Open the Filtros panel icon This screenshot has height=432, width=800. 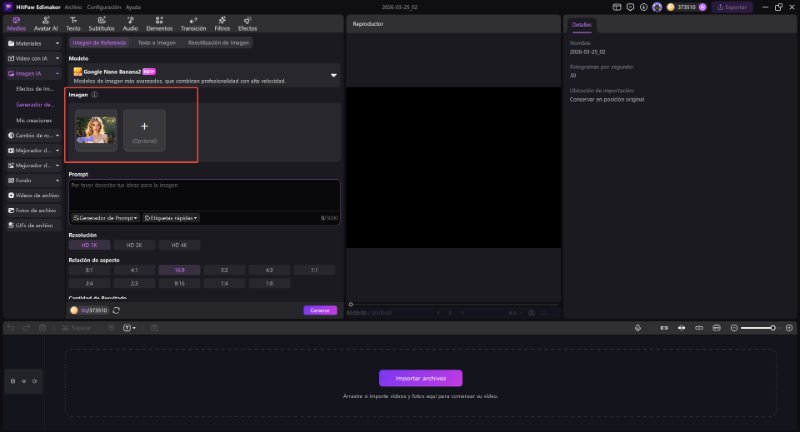click(x=222, y=24)
